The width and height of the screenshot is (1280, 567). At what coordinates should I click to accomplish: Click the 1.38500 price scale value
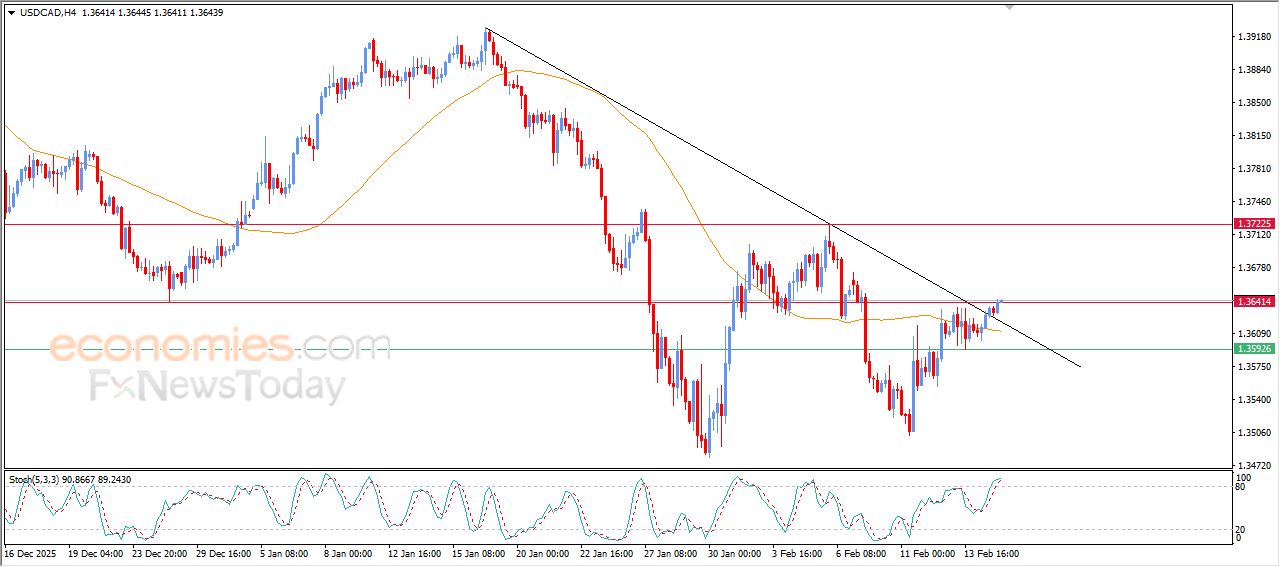tap(1253, 103)
